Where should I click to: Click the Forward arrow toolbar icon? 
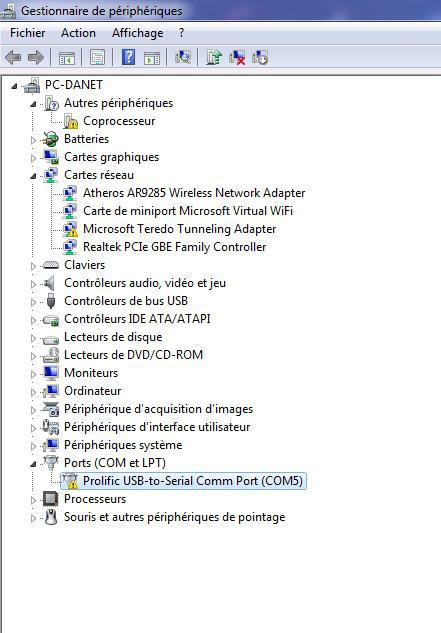tap(36, 57)
